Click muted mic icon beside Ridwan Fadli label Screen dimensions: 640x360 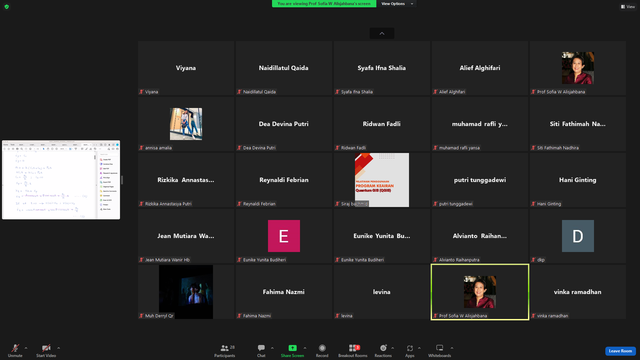(337, 148)
